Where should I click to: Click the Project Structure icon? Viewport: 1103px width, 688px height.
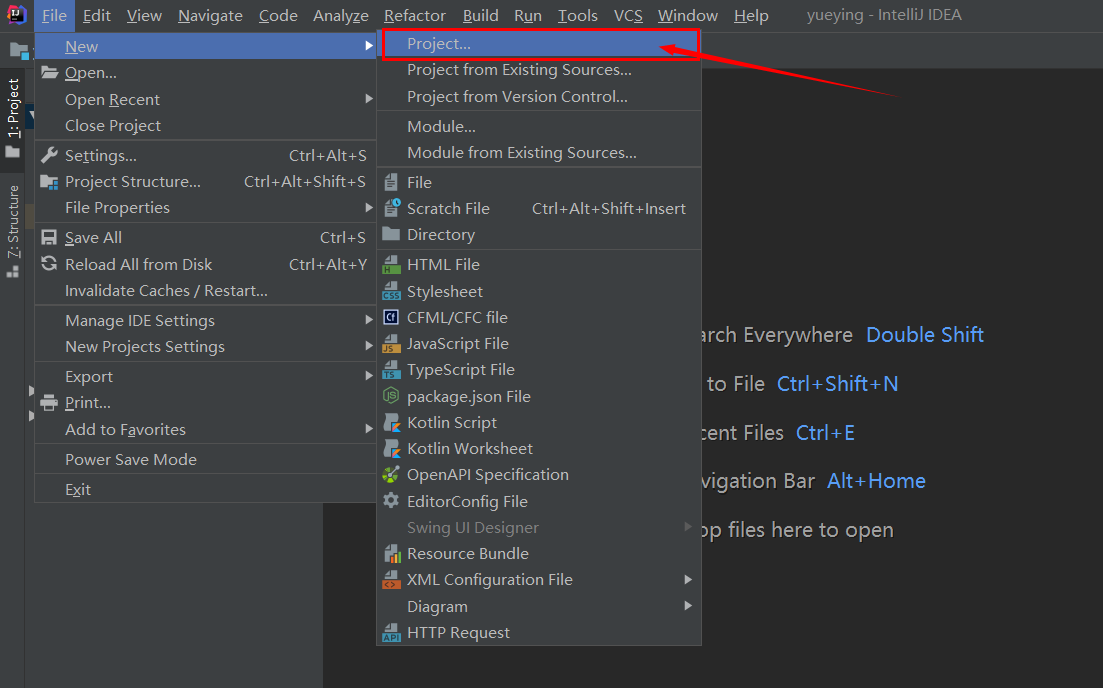49,181
